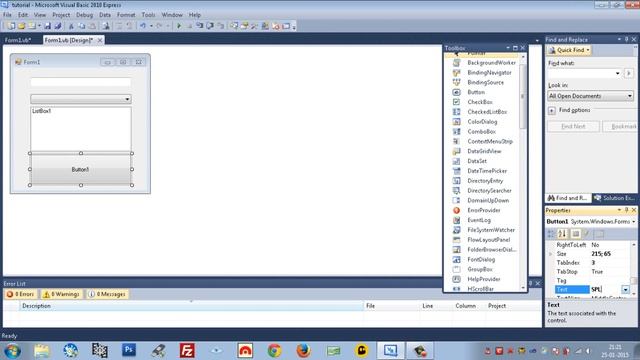Open Firefox from the taskbar
640x360 pixels.
pos(304,350)
